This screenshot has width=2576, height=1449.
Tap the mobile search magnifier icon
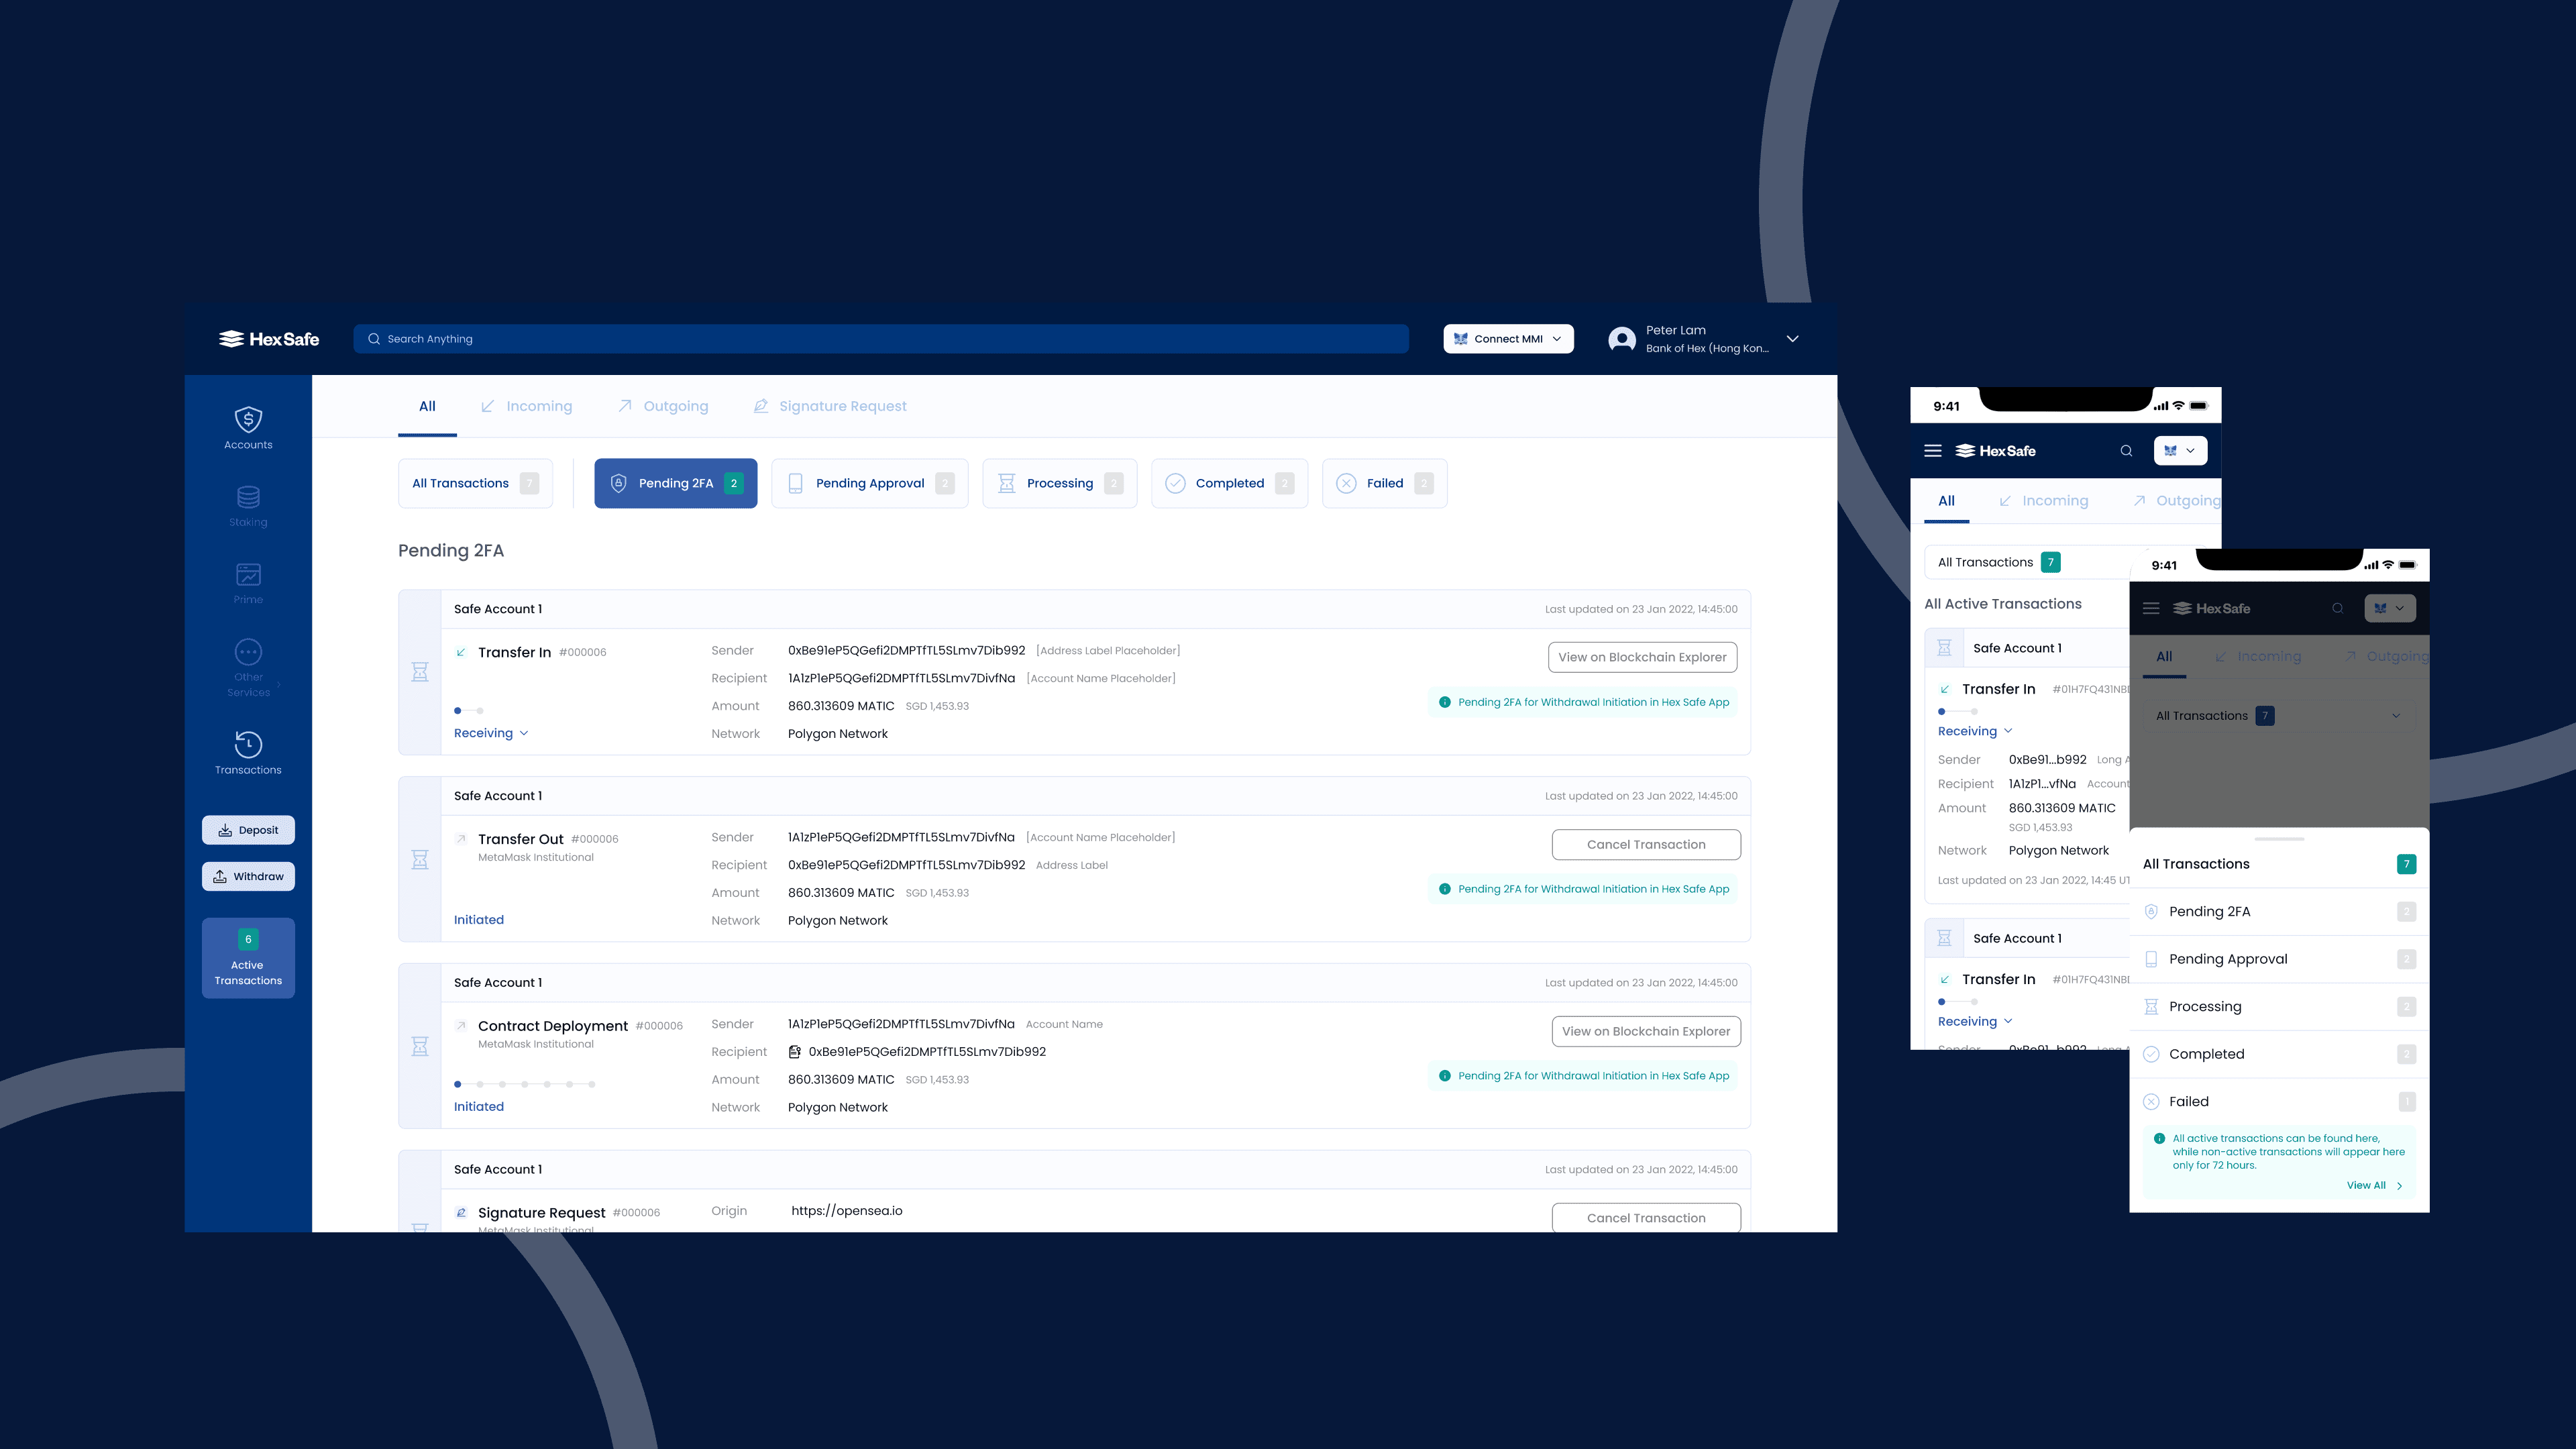[2126, 451]
